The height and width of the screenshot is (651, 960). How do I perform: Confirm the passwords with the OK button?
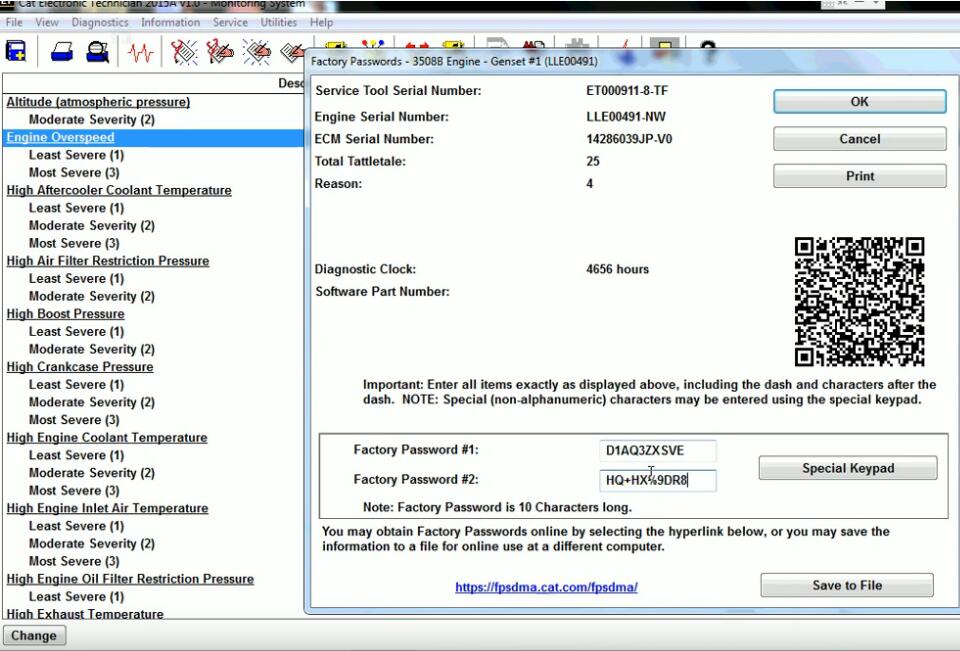coord(860,102)
